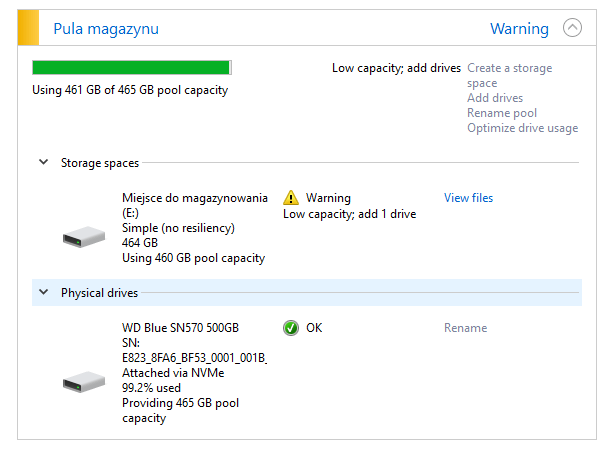This screenshot has width=609, height=455.
Task: Click the green pool capacity bar
Action: 132,68
